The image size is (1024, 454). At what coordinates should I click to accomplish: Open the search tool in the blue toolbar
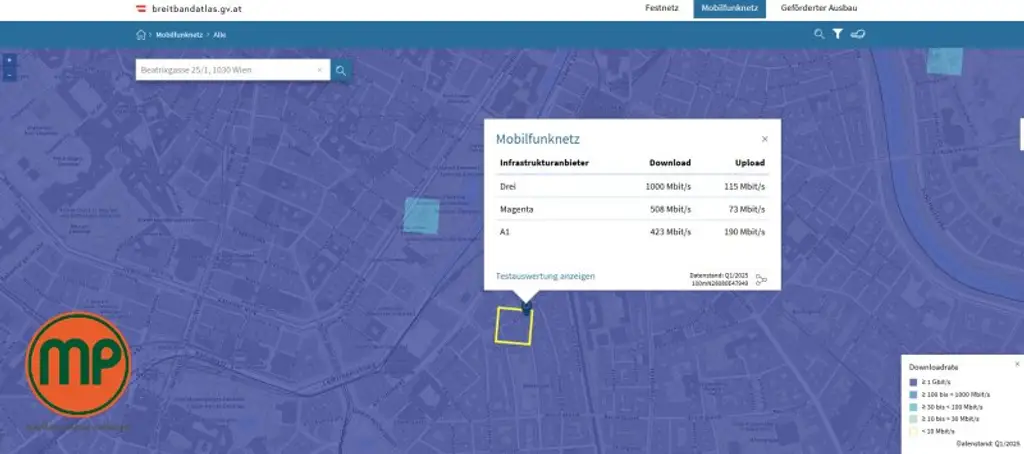(819, 34)
